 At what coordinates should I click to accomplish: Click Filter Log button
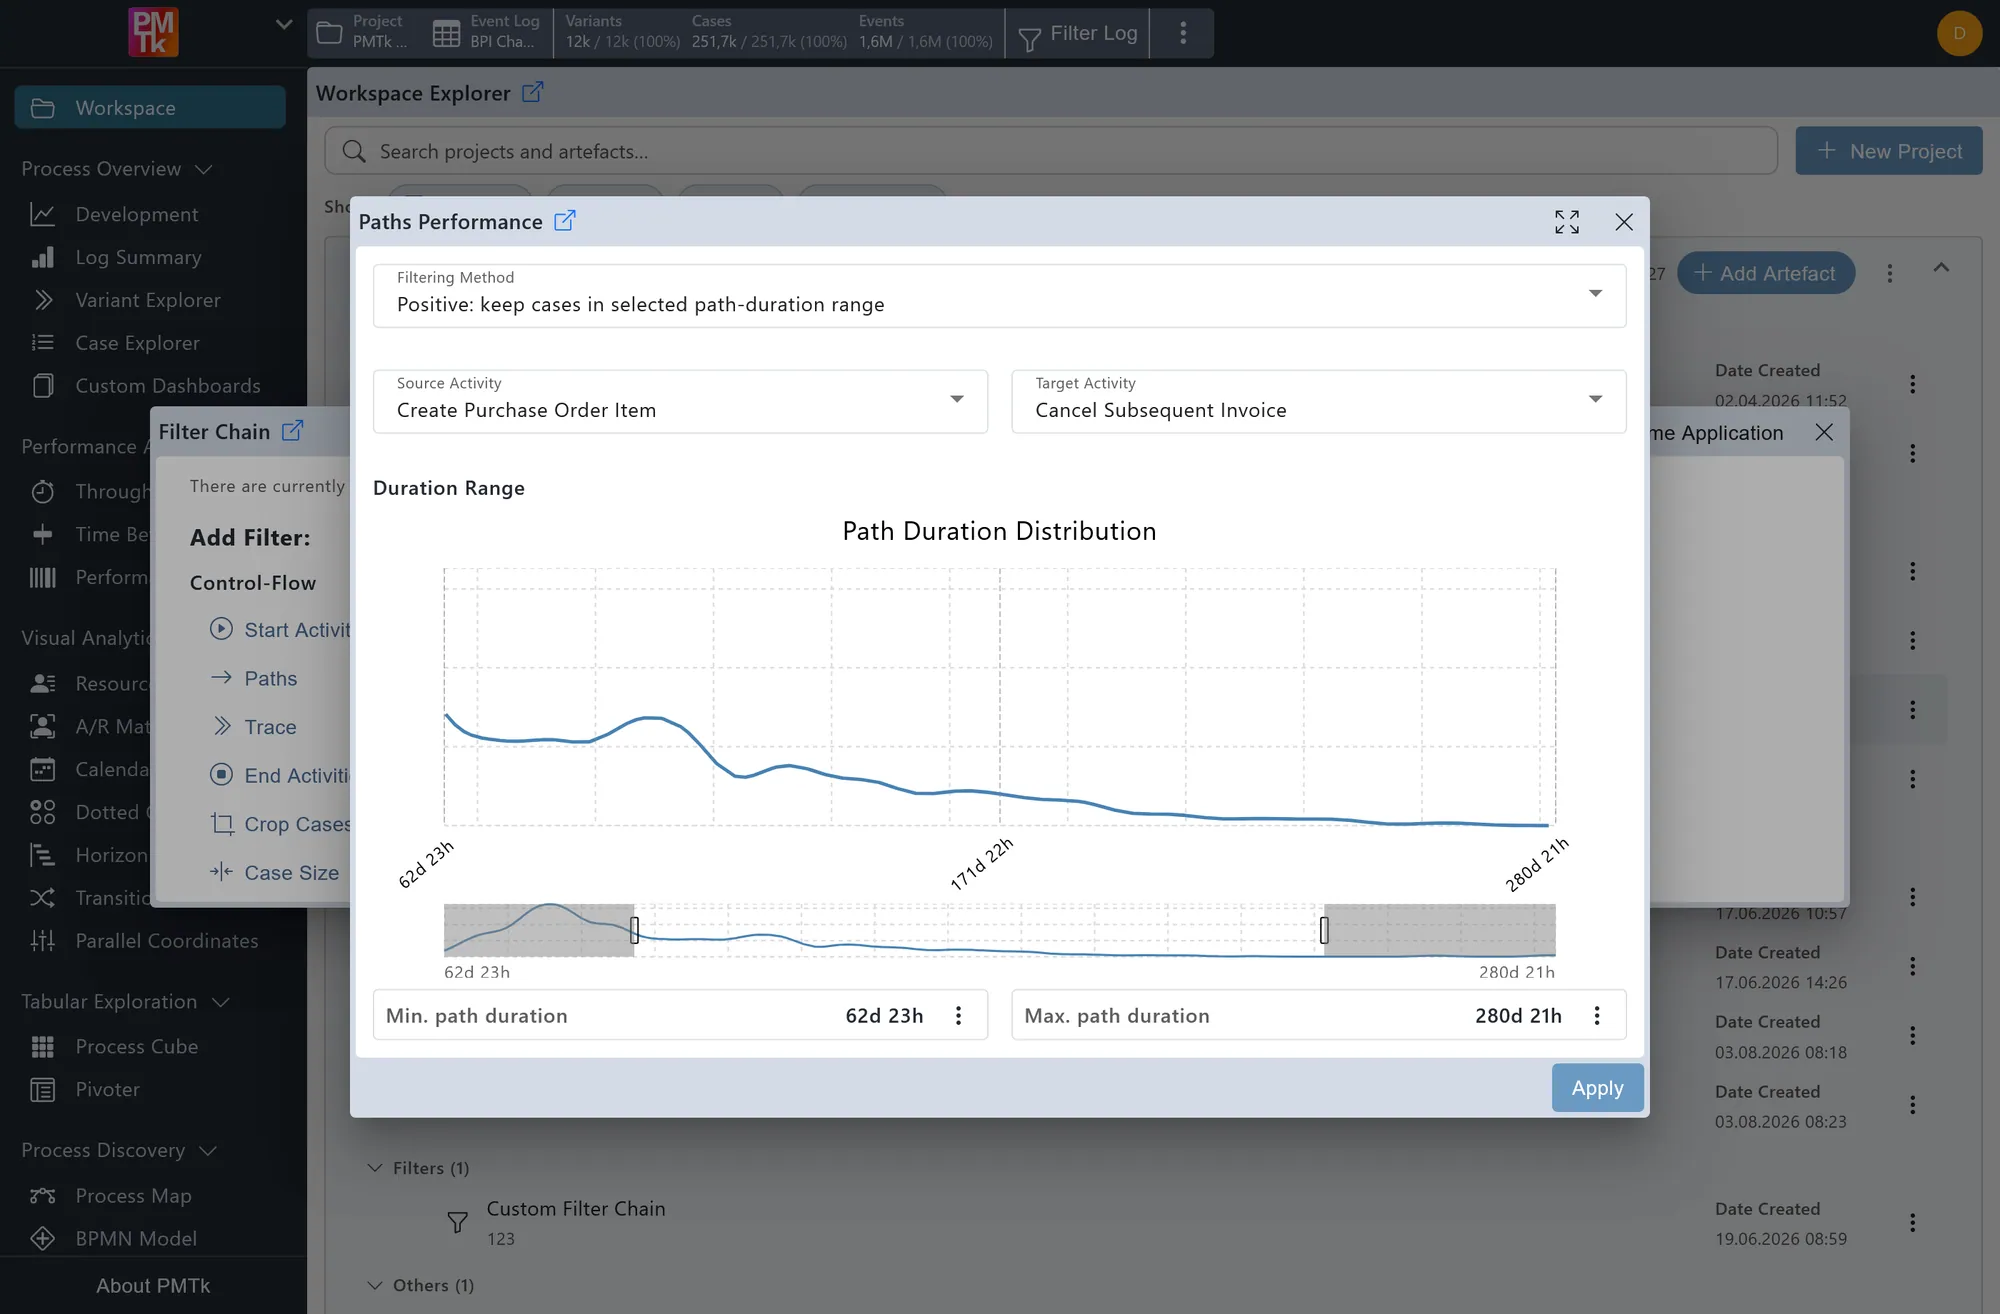tap(1078, 33)
